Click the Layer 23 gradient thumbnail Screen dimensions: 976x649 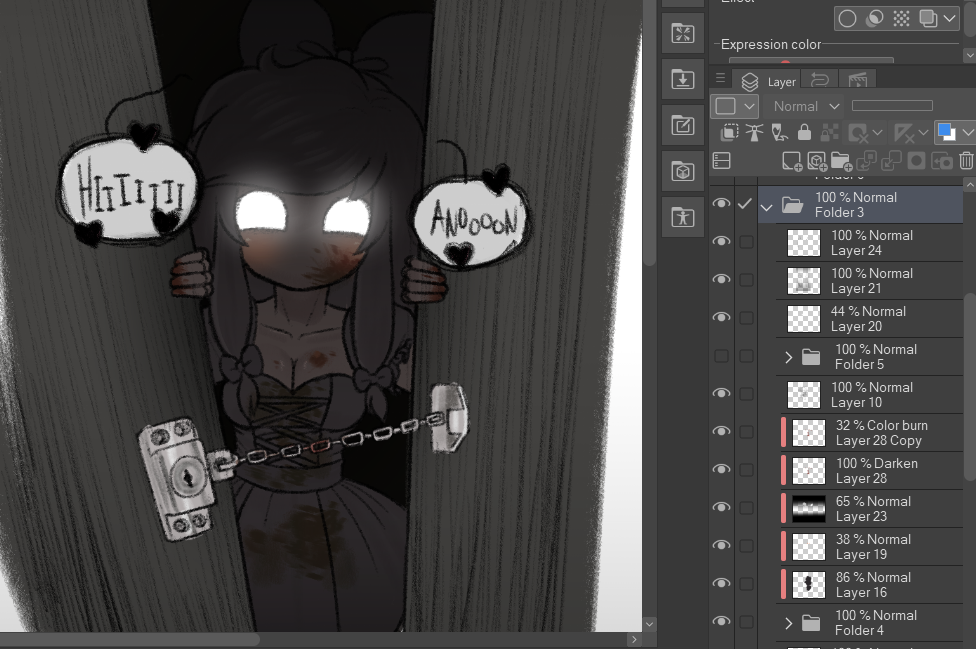coord(808,509)
